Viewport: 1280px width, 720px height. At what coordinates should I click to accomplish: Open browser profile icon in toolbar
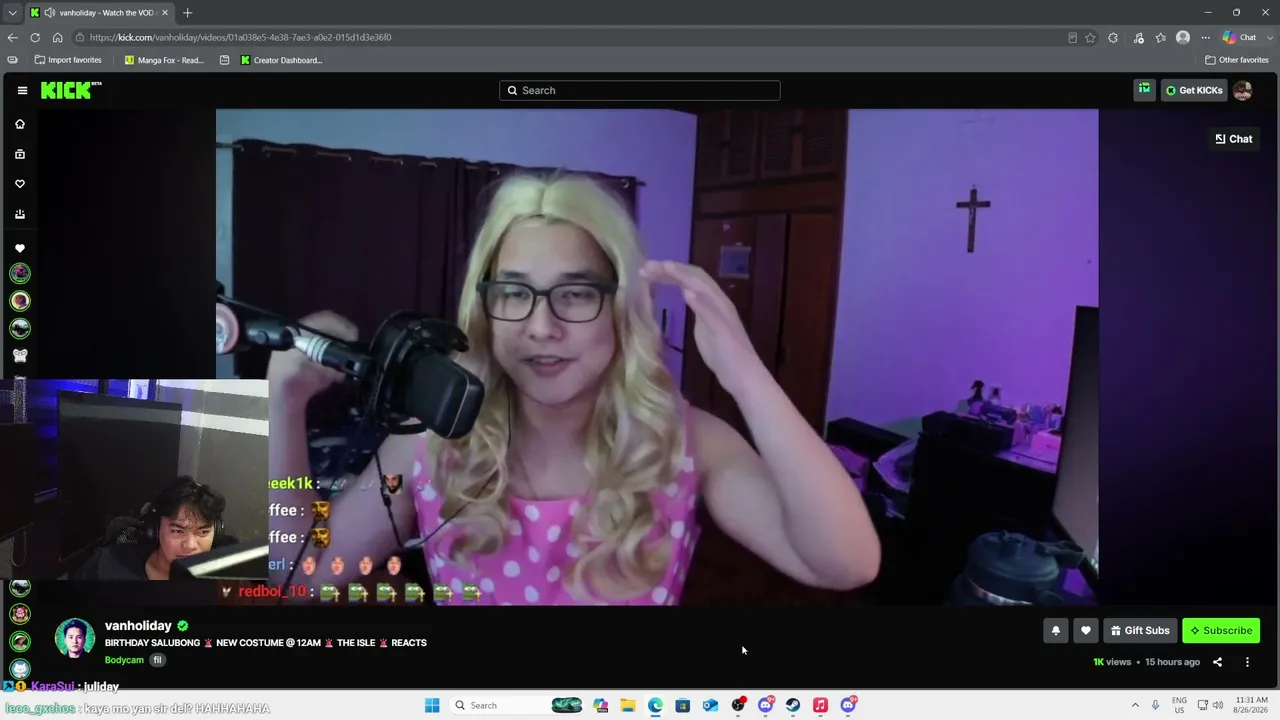pyautogui.click(x=1183, y=38)
